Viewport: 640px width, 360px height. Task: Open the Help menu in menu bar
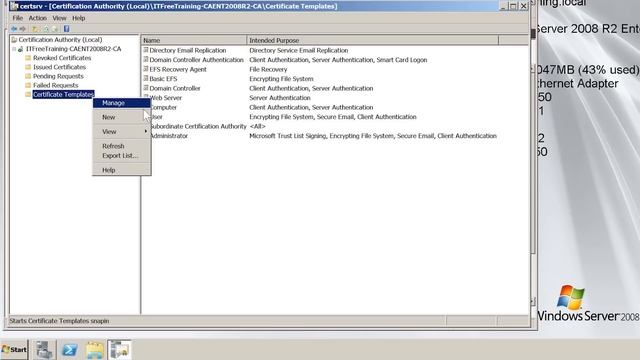[79, 18]
